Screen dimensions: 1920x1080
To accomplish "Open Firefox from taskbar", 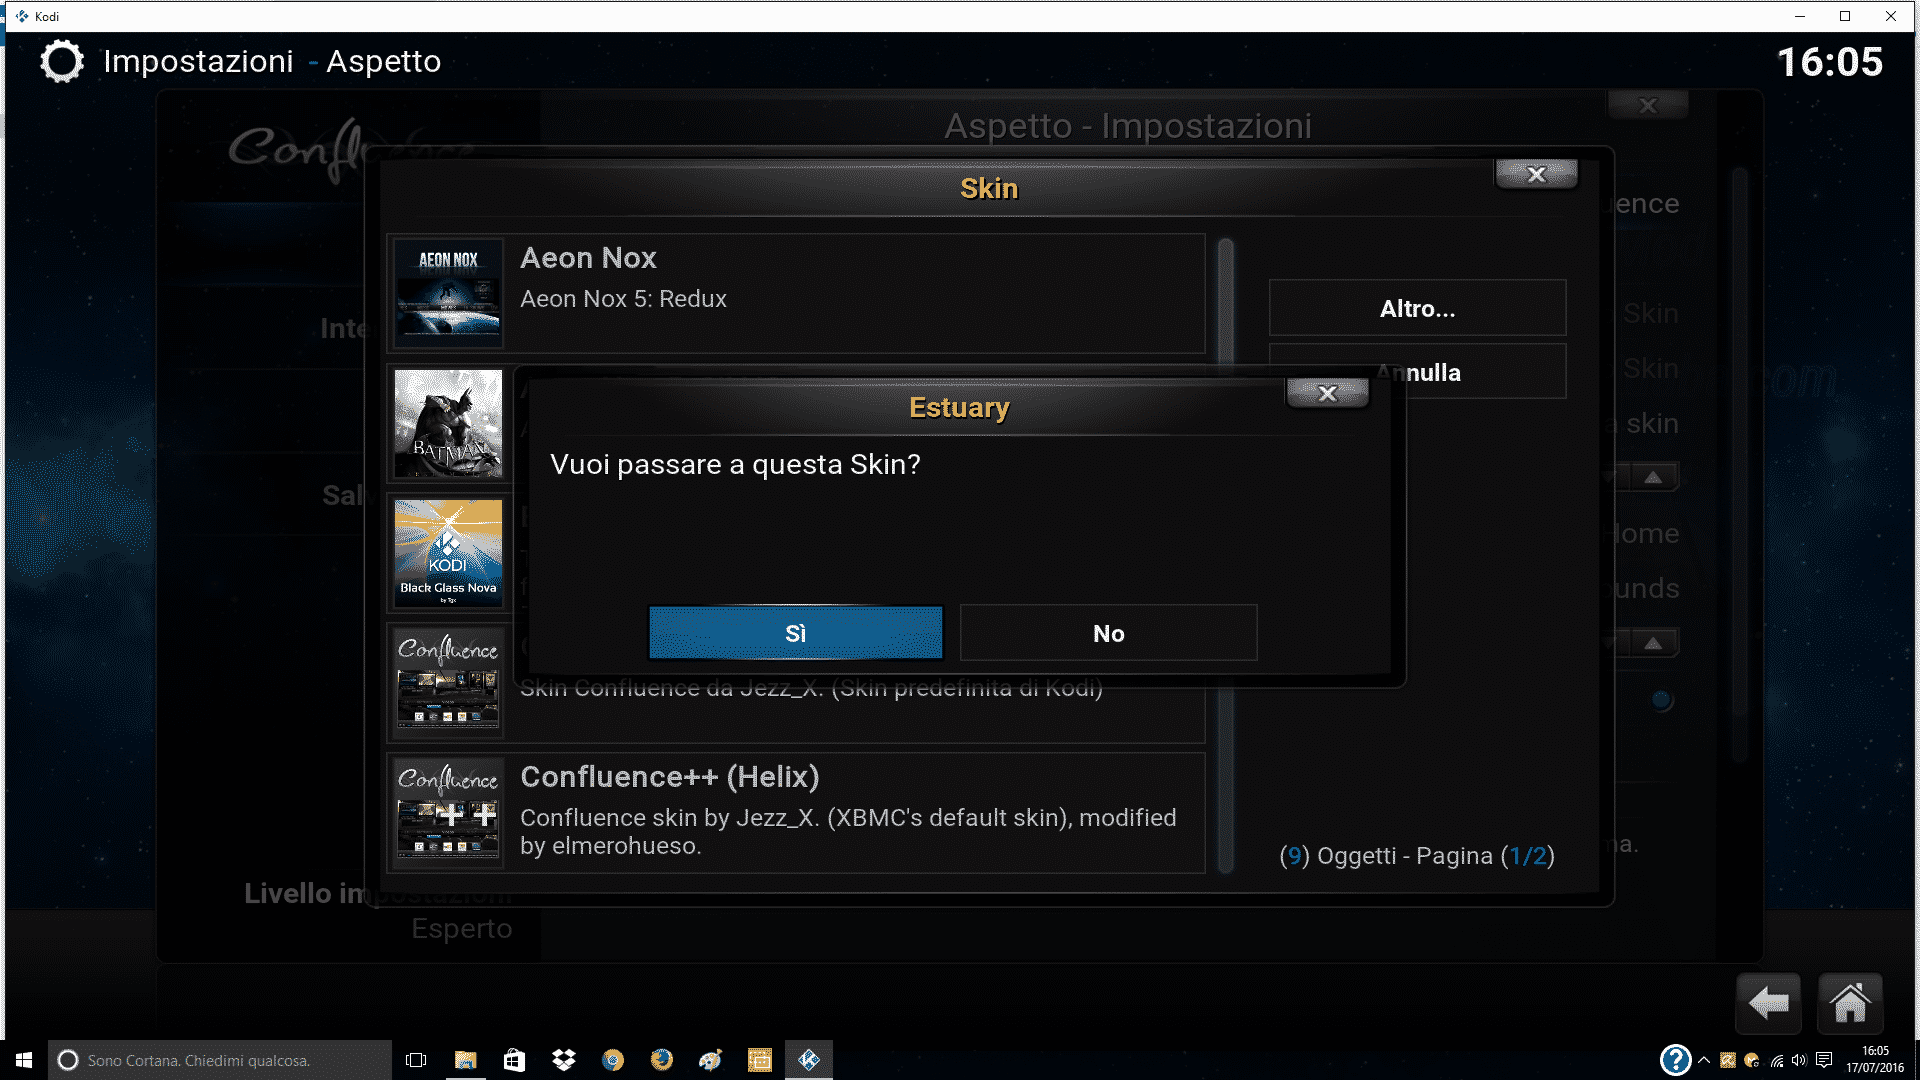I will point(662,1060).
